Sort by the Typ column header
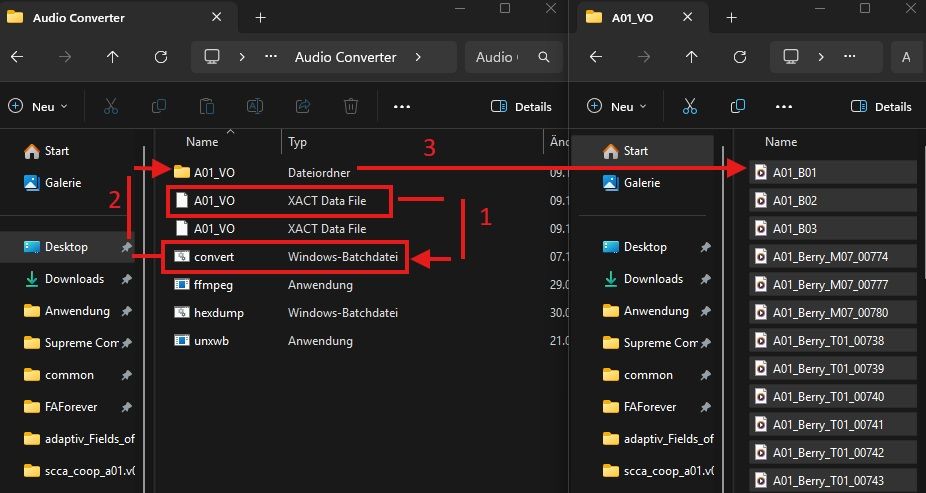Viewport: 926px width, 493px height. pos(297,142)
